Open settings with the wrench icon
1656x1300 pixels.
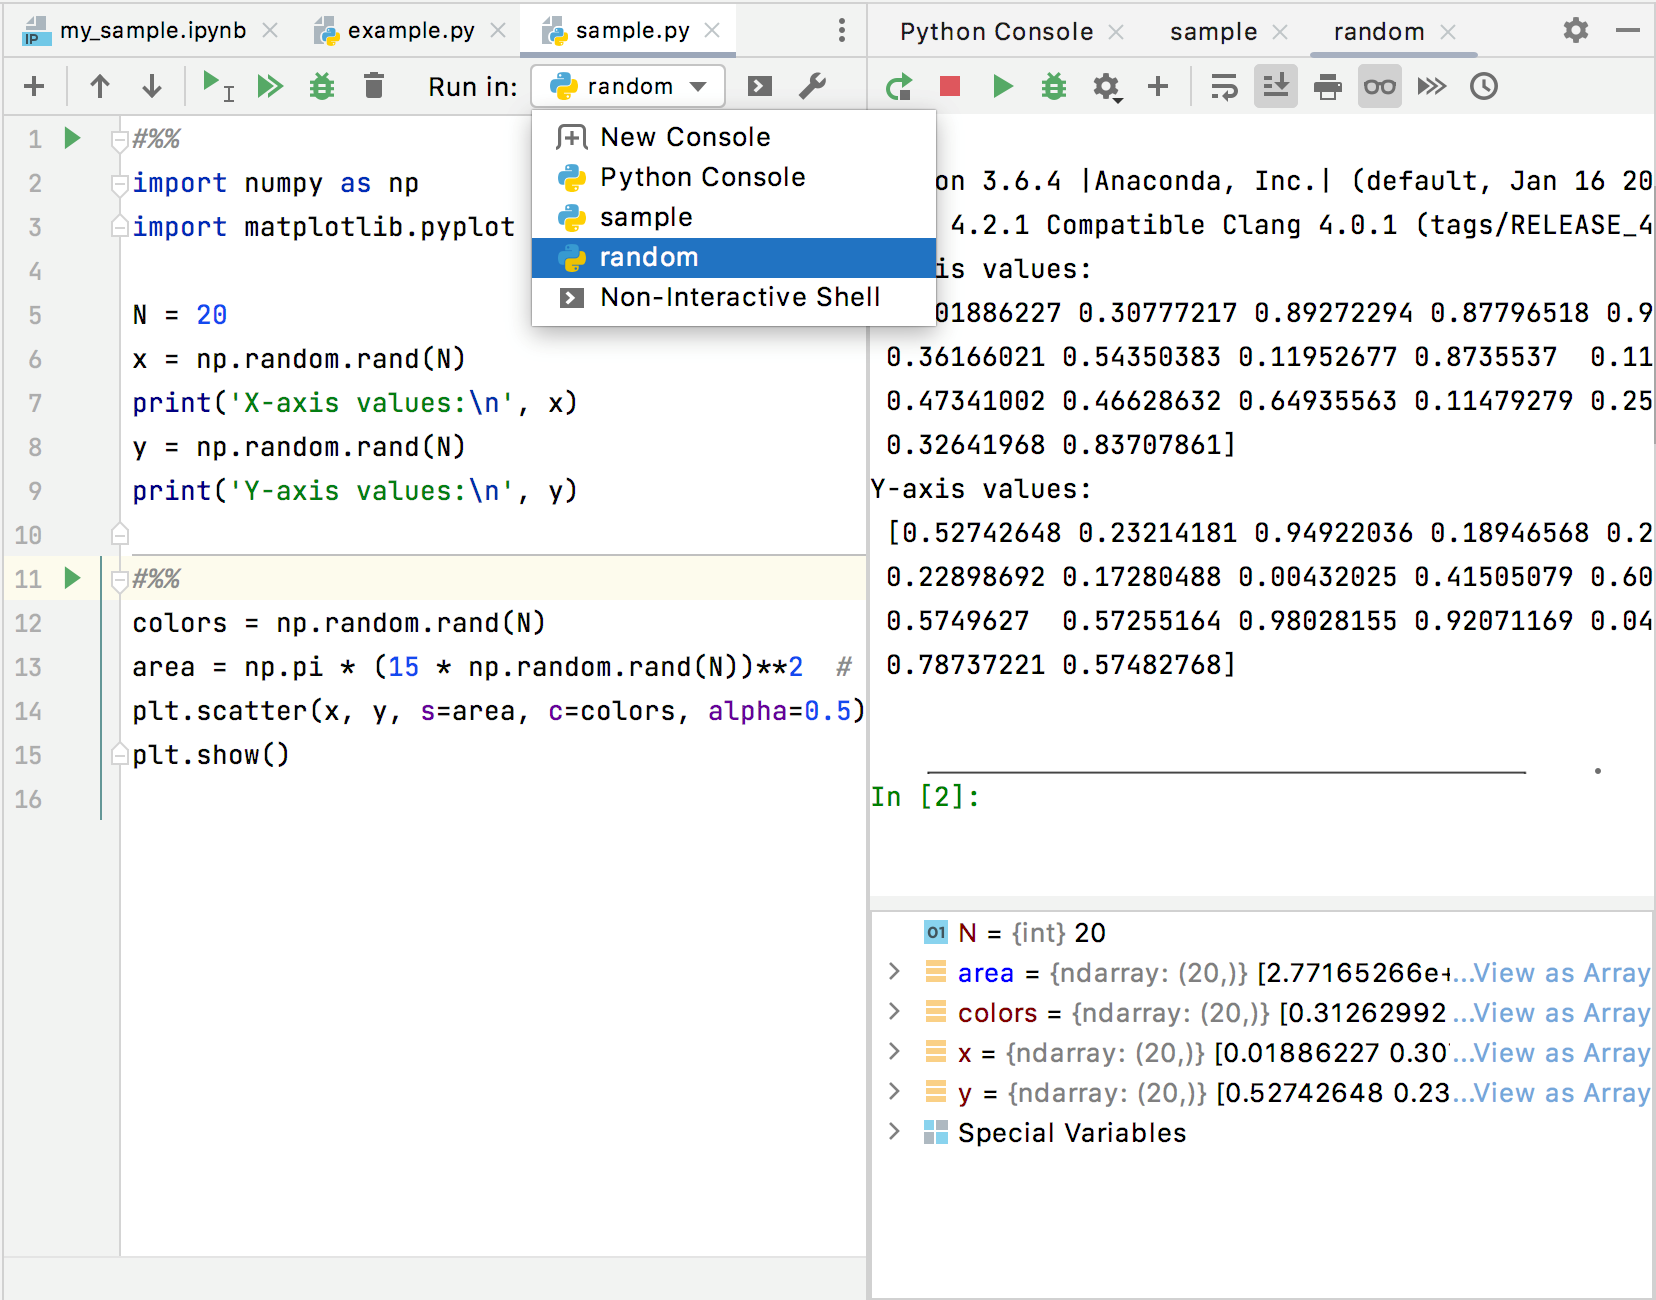tap(813, 86)
